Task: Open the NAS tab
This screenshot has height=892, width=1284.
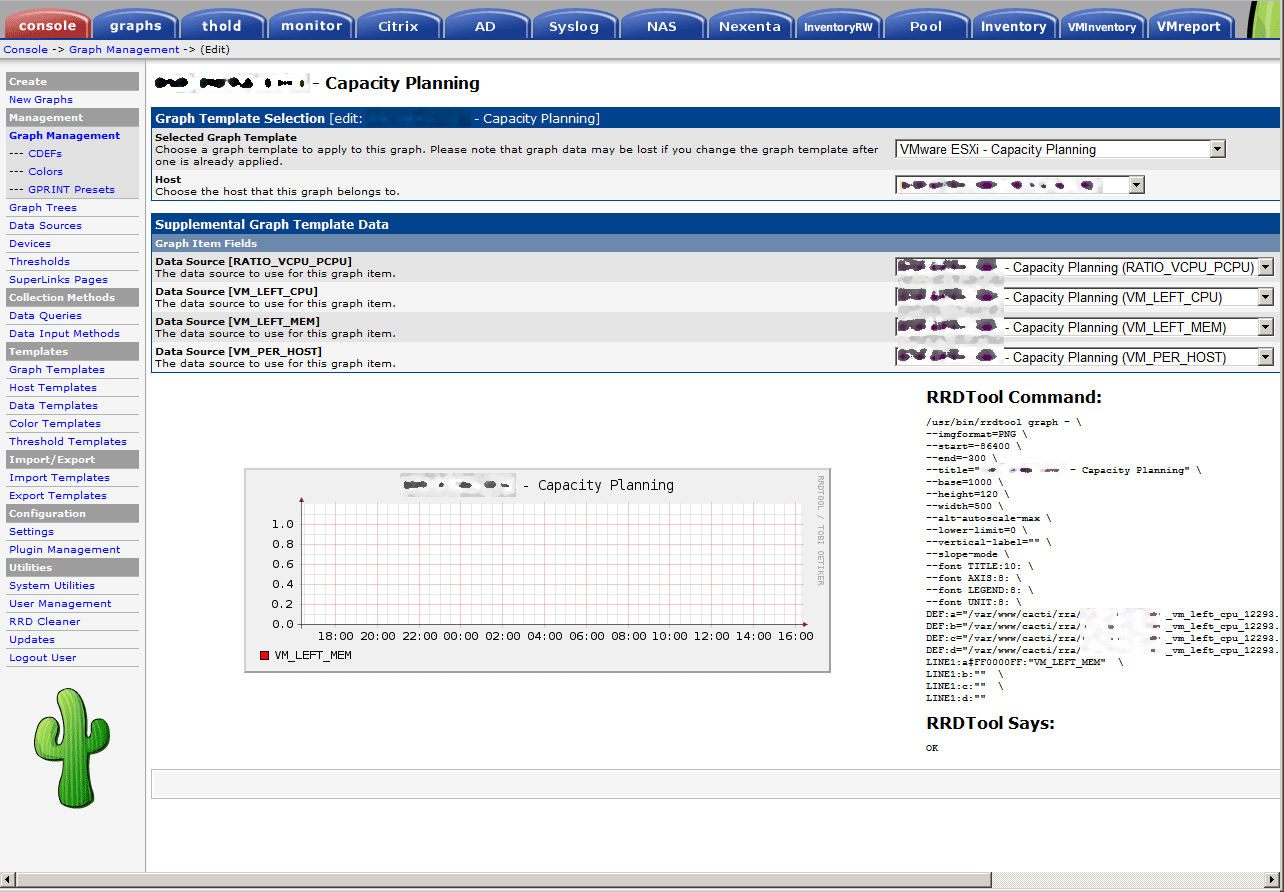Action: coord(662,26)
